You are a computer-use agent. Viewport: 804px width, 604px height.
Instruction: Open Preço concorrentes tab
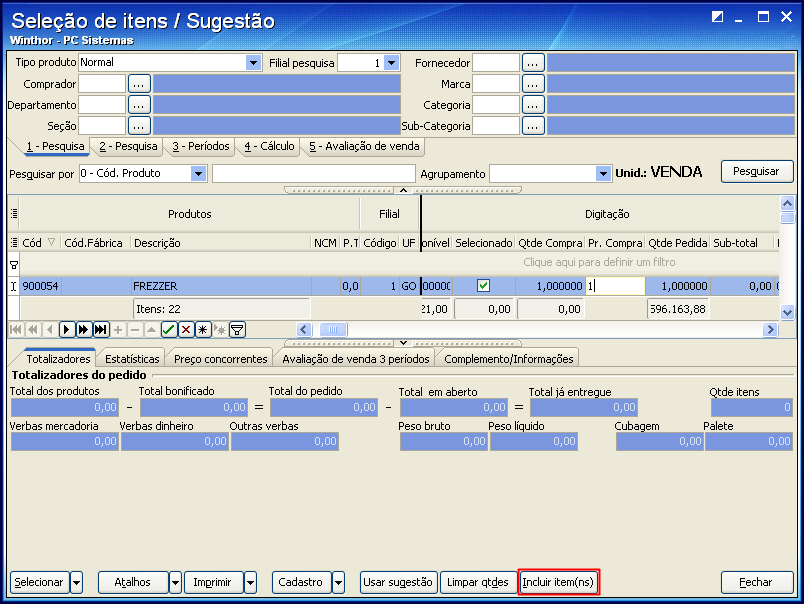(x=220, y=359)
